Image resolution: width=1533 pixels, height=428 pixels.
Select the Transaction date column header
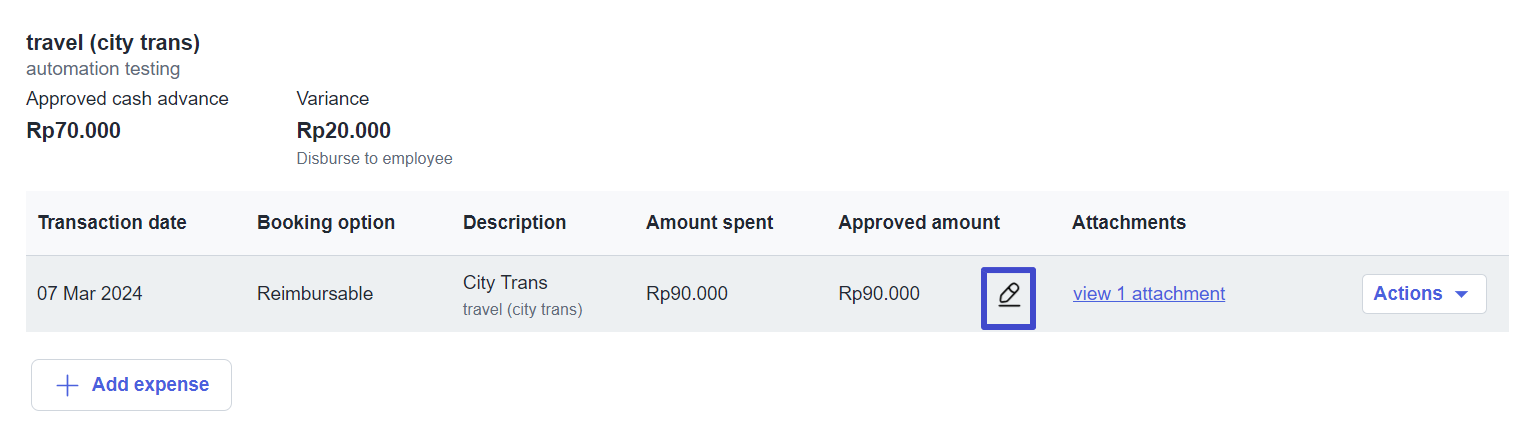pyautogui.click(x=112, y=223)
